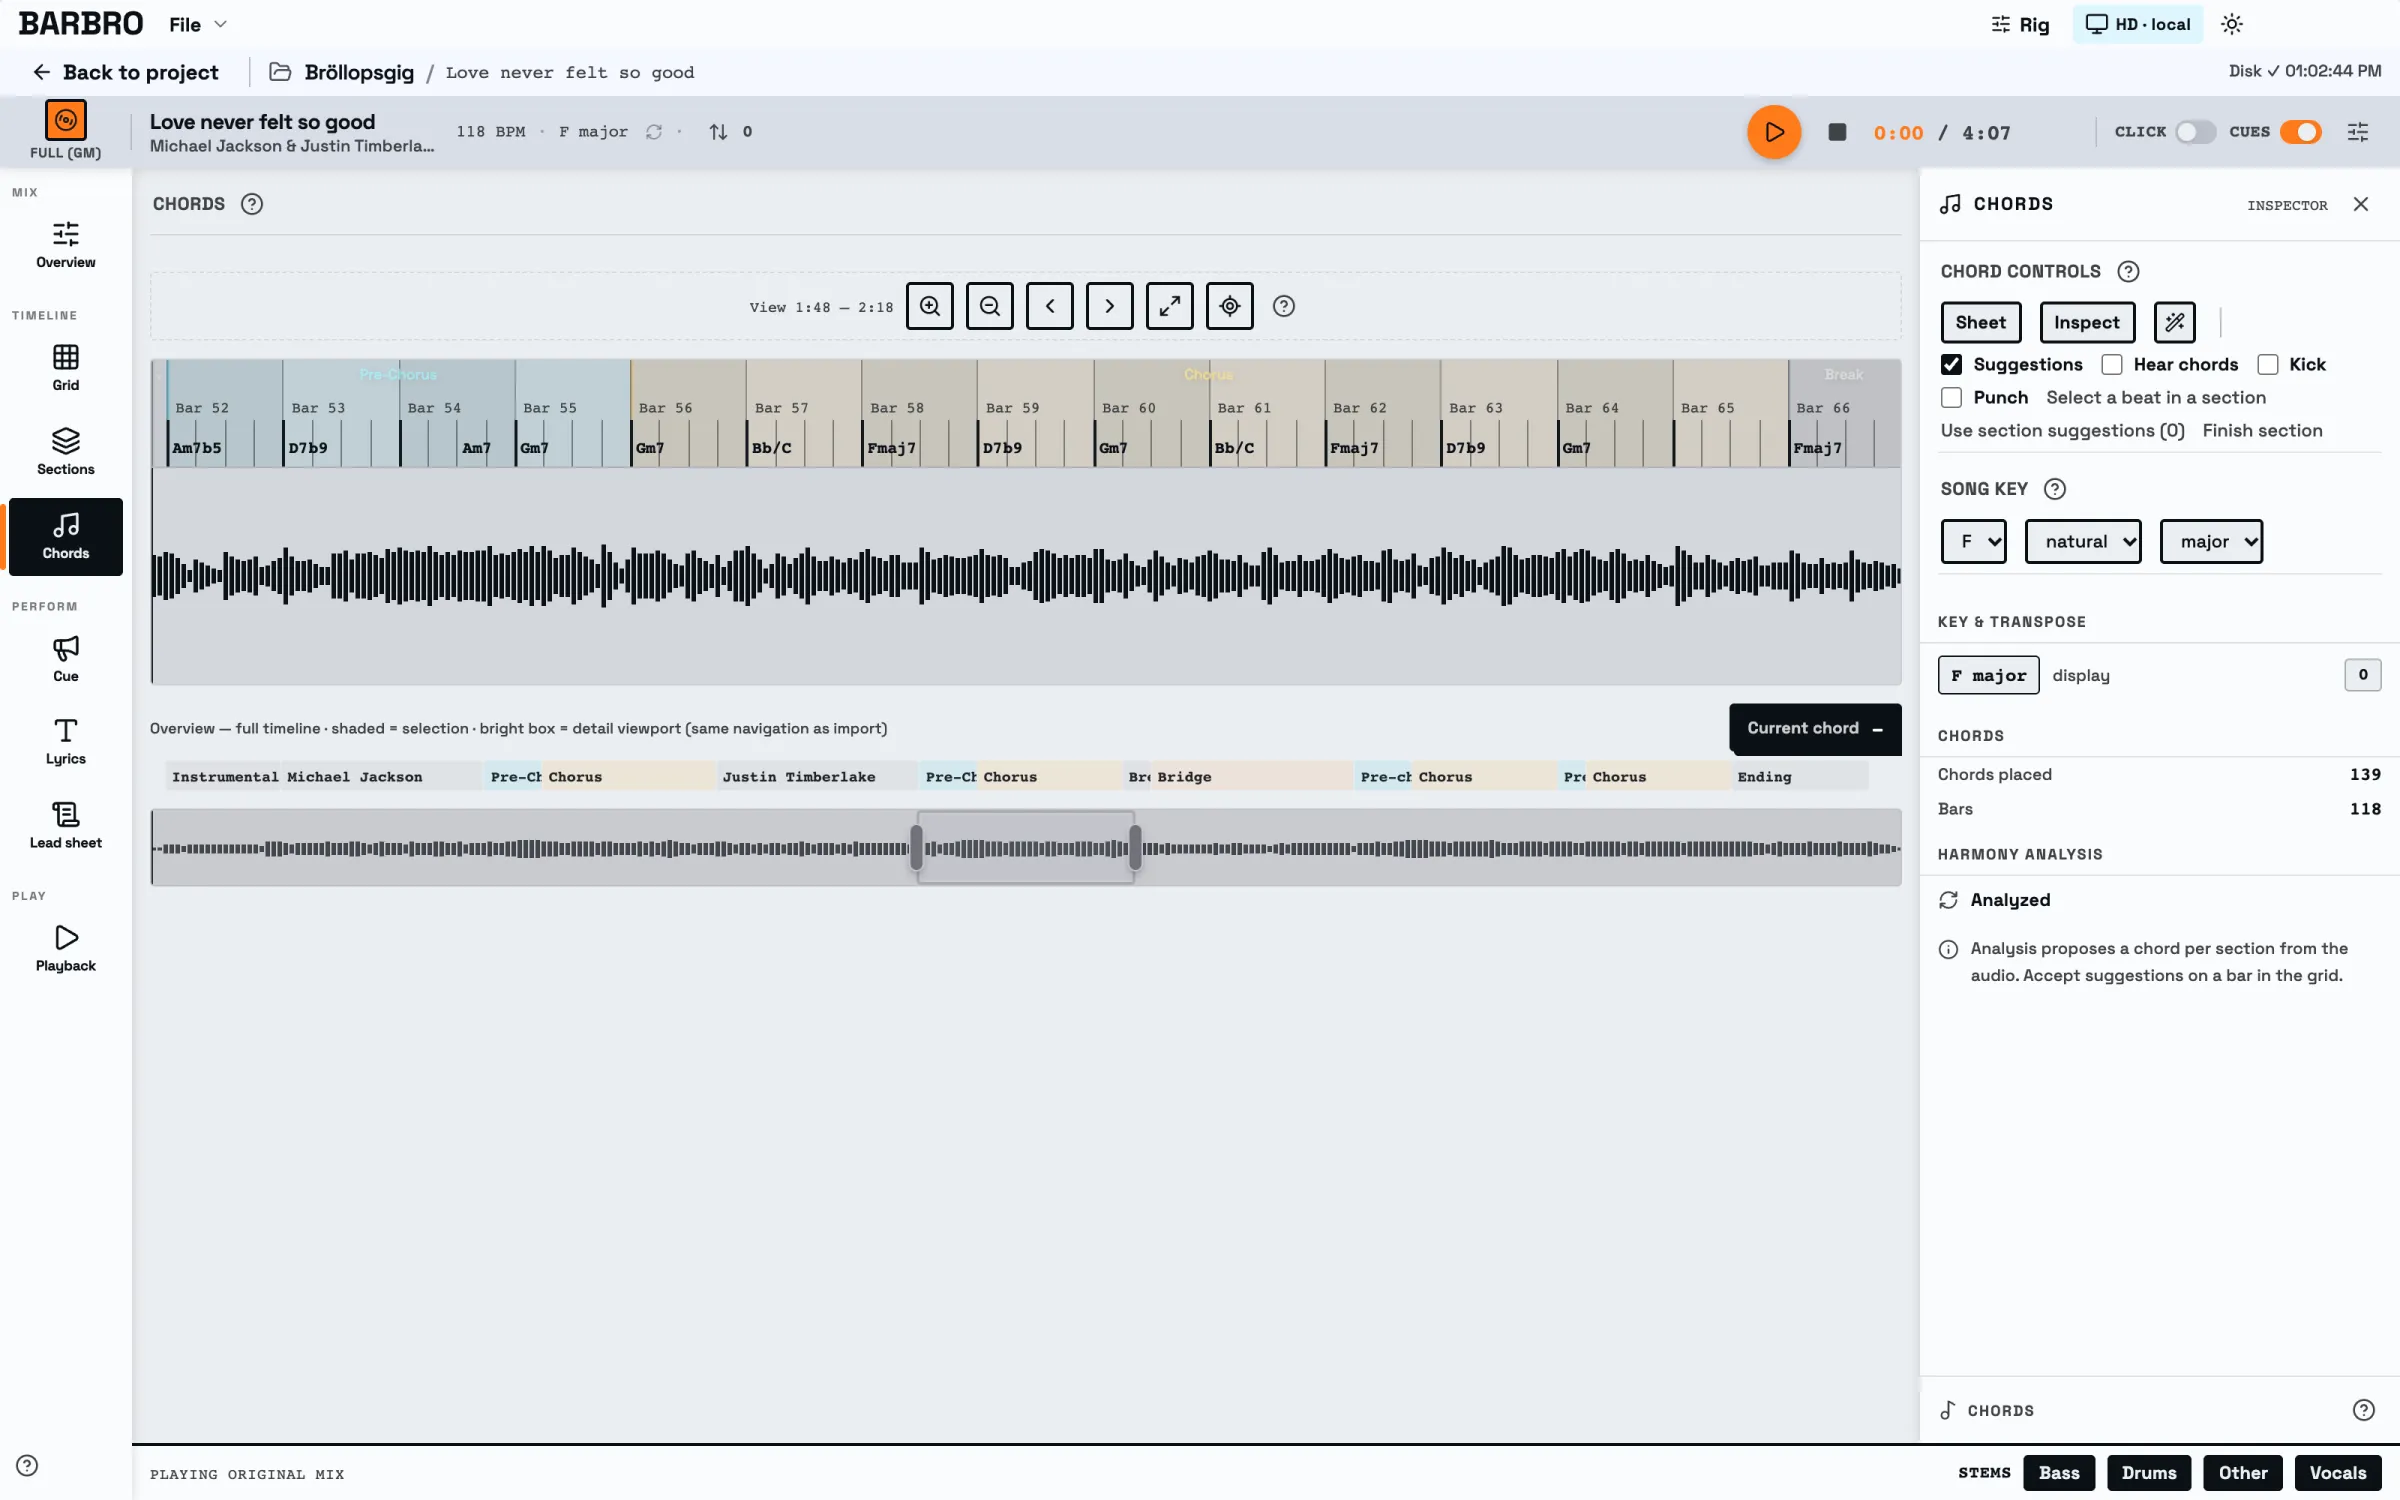This screenshot has height=1500, width=2400.
Task: Open the Grid timeline view
Action: [66, 368]
